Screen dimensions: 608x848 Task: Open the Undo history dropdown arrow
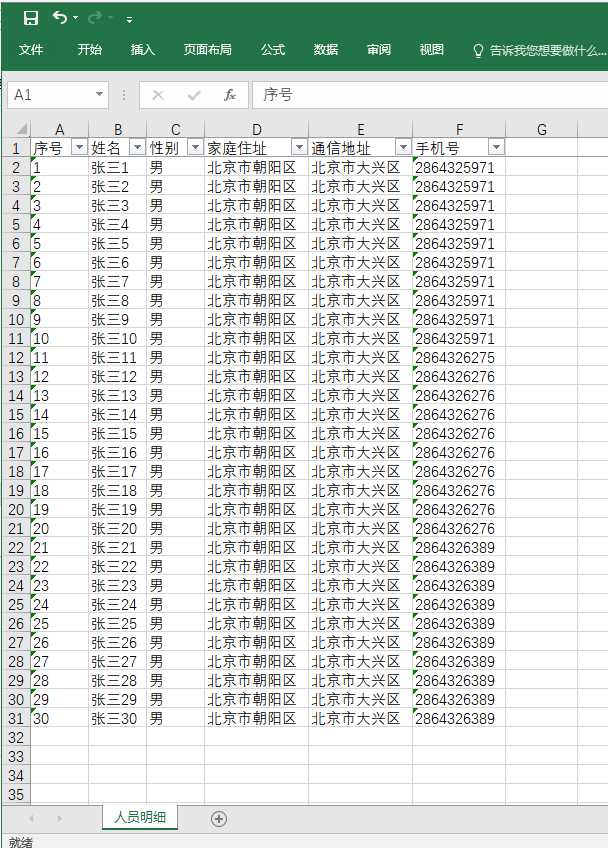(x=75, y=18)
